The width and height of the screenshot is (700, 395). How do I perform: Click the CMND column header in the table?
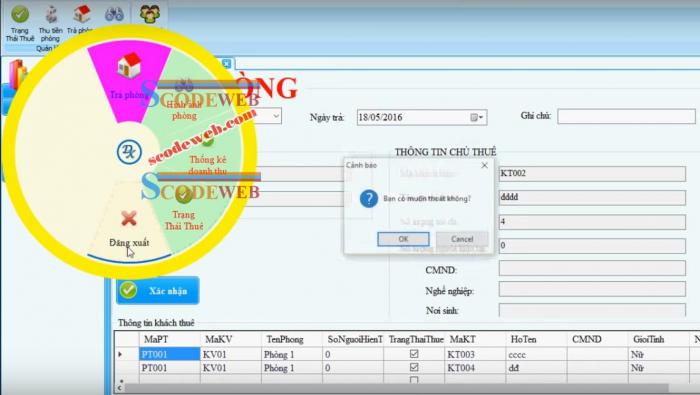598,339
